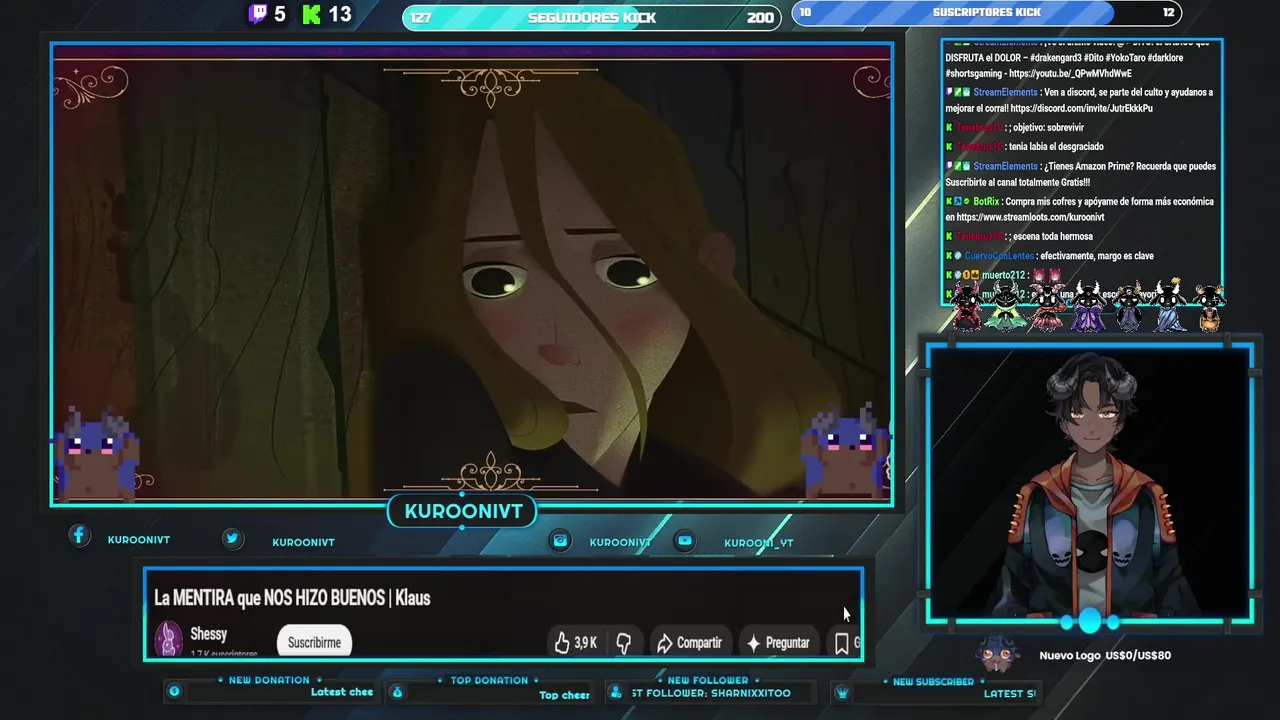This screenshot has width=1280, height=720.
Task: Open the youtu.be link in chat
Action: (1070, 73)
